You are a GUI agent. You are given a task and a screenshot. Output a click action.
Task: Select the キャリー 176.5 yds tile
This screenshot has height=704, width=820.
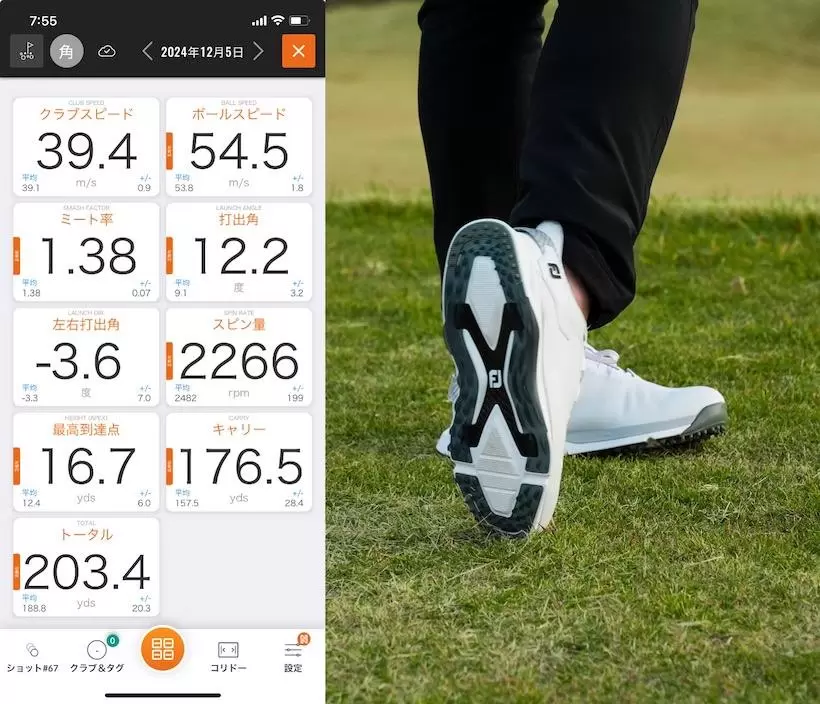239,462
